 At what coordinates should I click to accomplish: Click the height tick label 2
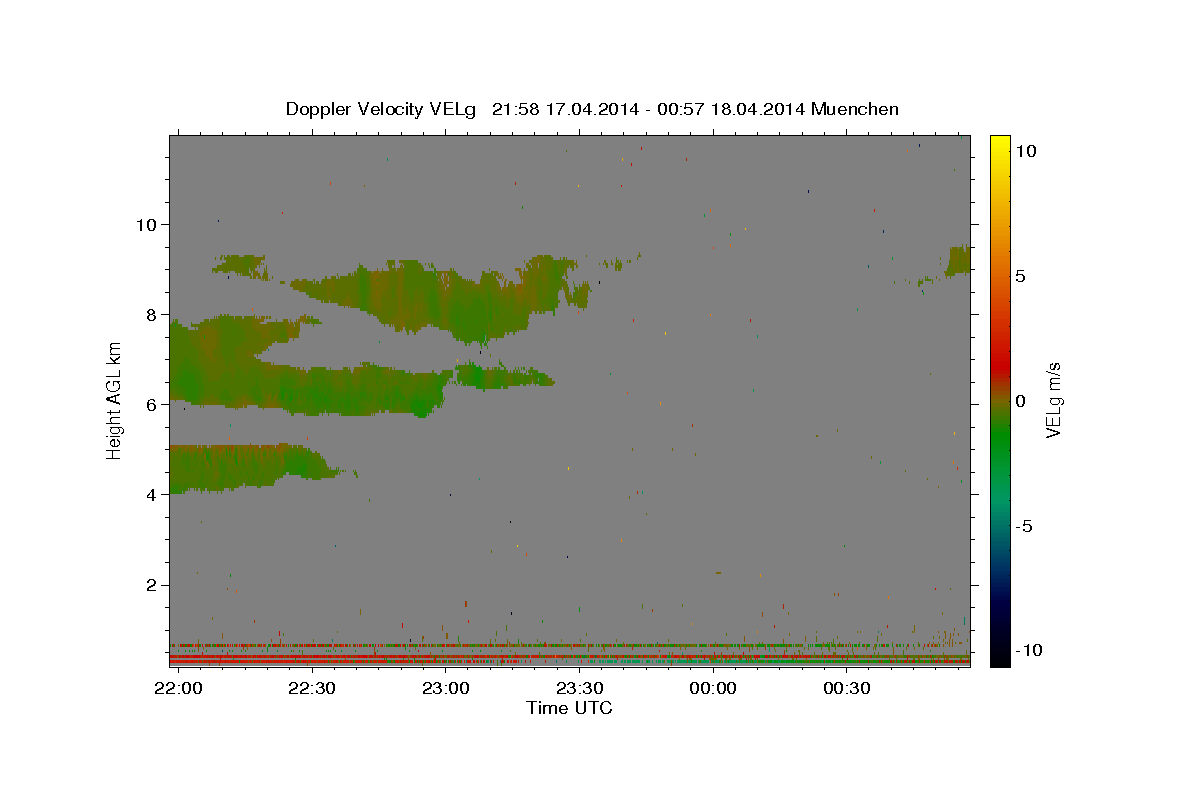pyautogui.click(x=151, y=584)
